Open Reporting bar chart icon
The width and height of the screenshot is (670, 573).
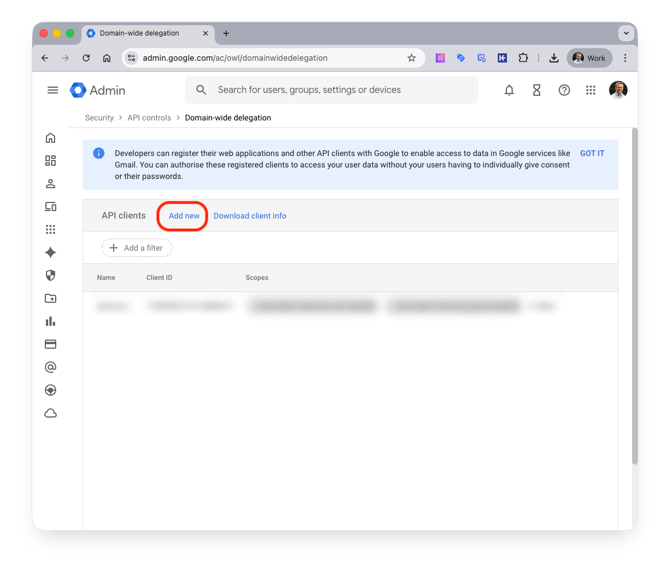click(x=51, y=321)
